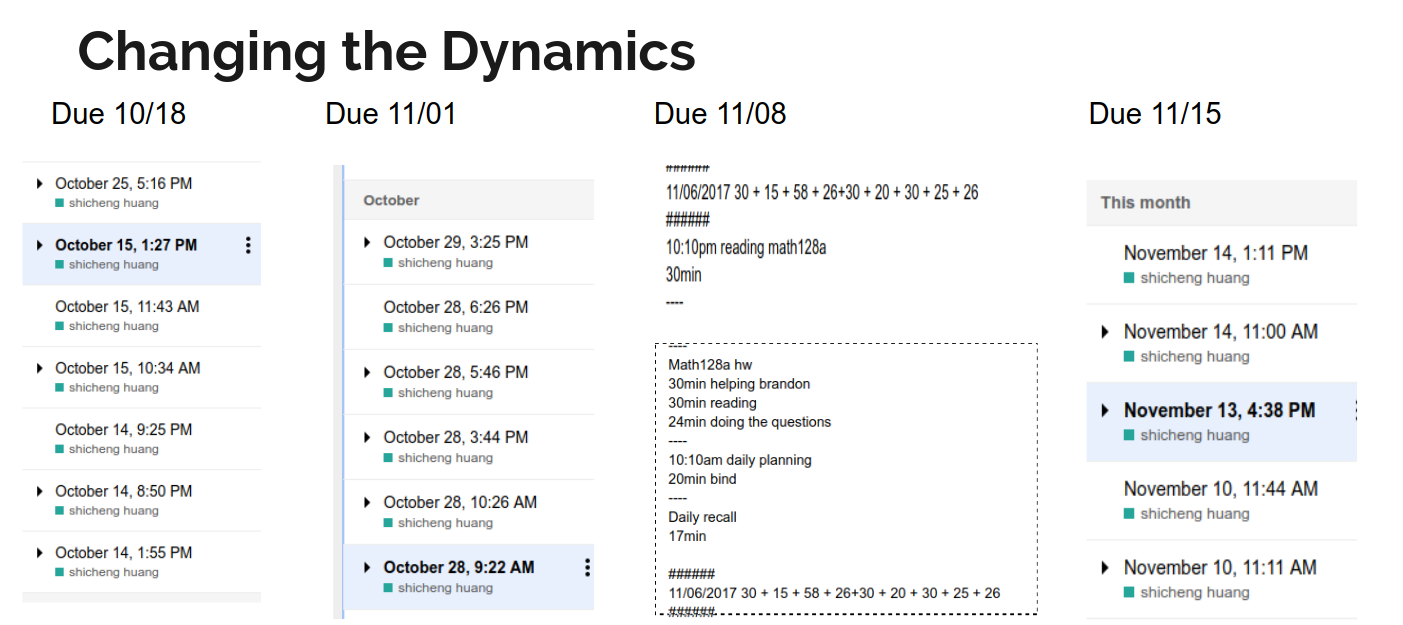Open the more-options menu for October 15, 1:27 PM
1403x625 pixels.
pyautogui.click(x=248, y=245)
